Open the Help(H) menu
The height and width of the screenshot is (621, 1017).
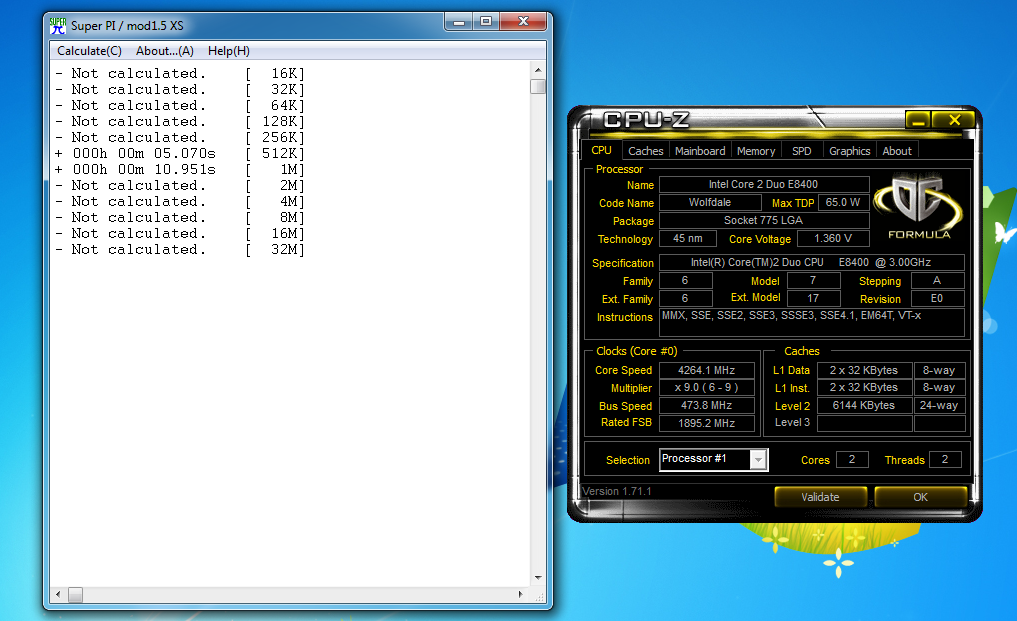click(x=228, y=51)
